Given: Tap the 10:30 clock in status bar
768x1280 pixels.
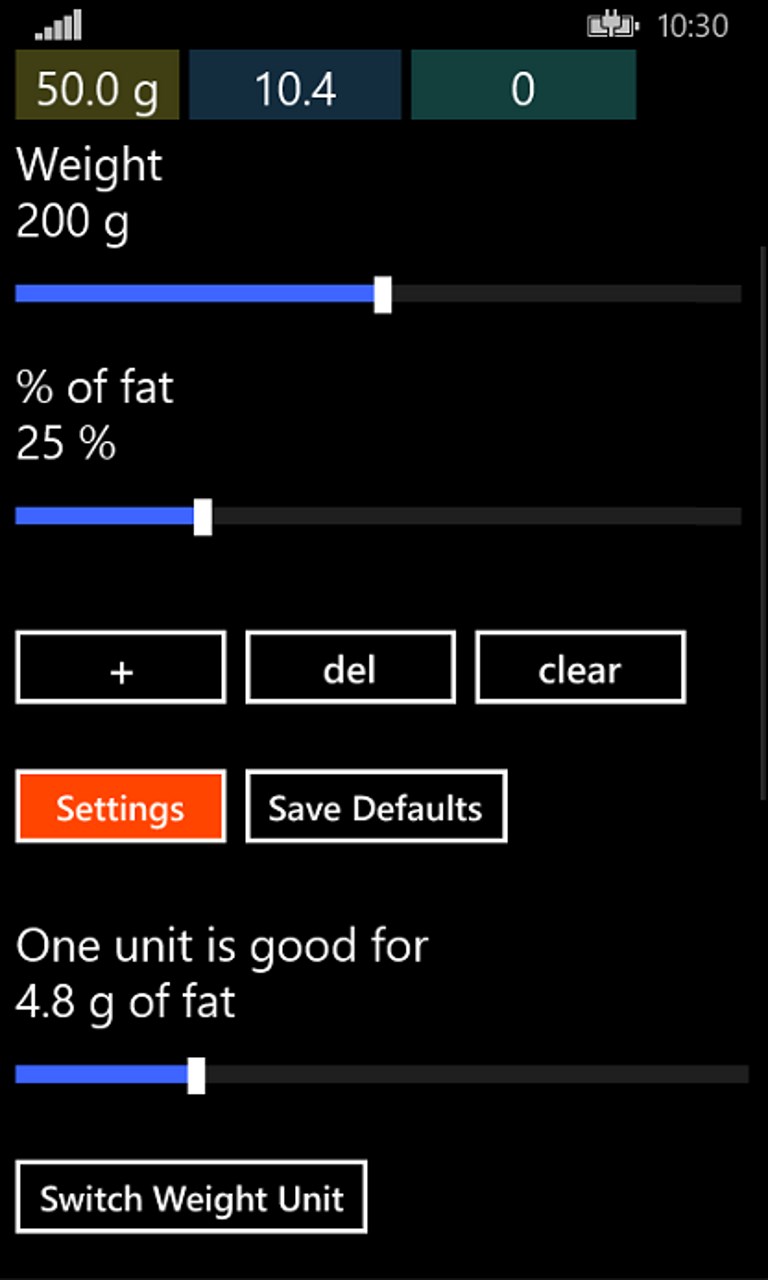Looking at the screenshot, I should click(x=692, y=26).
